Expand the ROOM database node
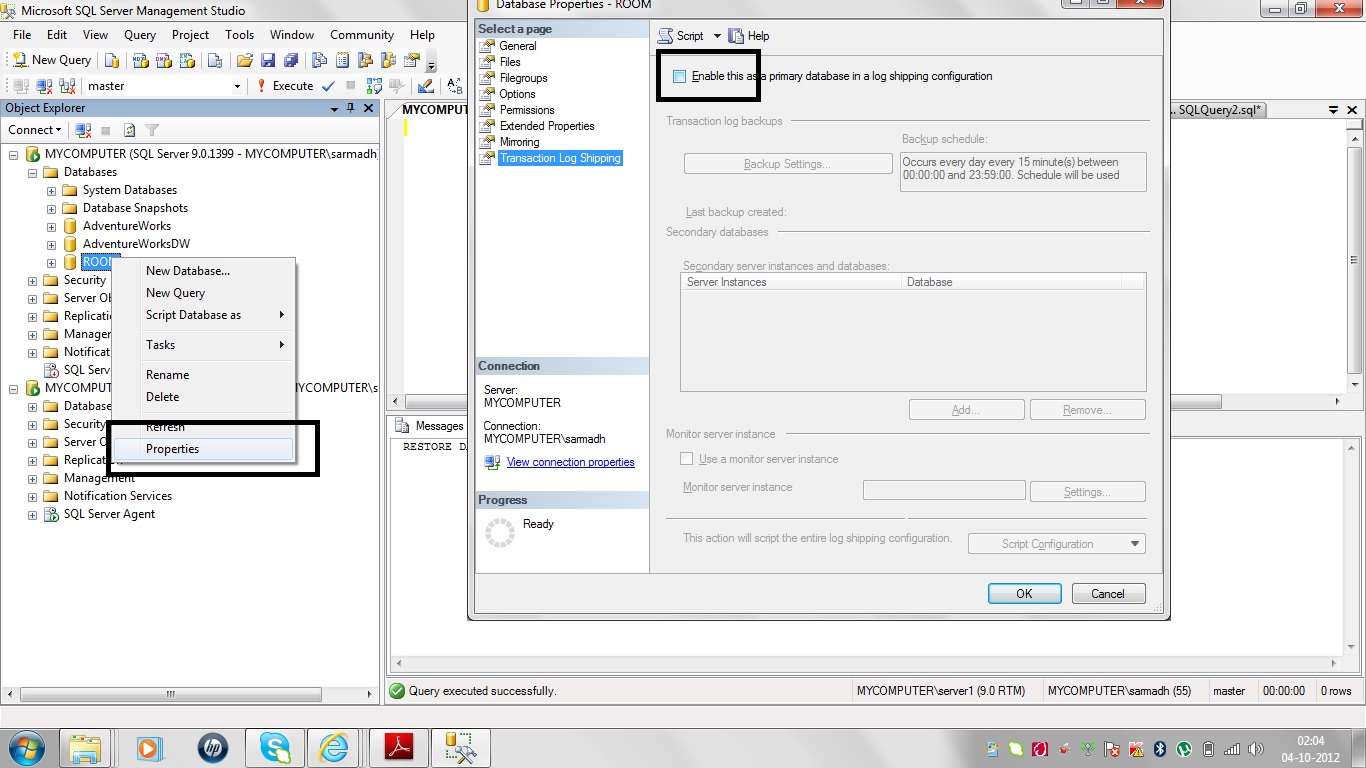 [x=51, y=262]
